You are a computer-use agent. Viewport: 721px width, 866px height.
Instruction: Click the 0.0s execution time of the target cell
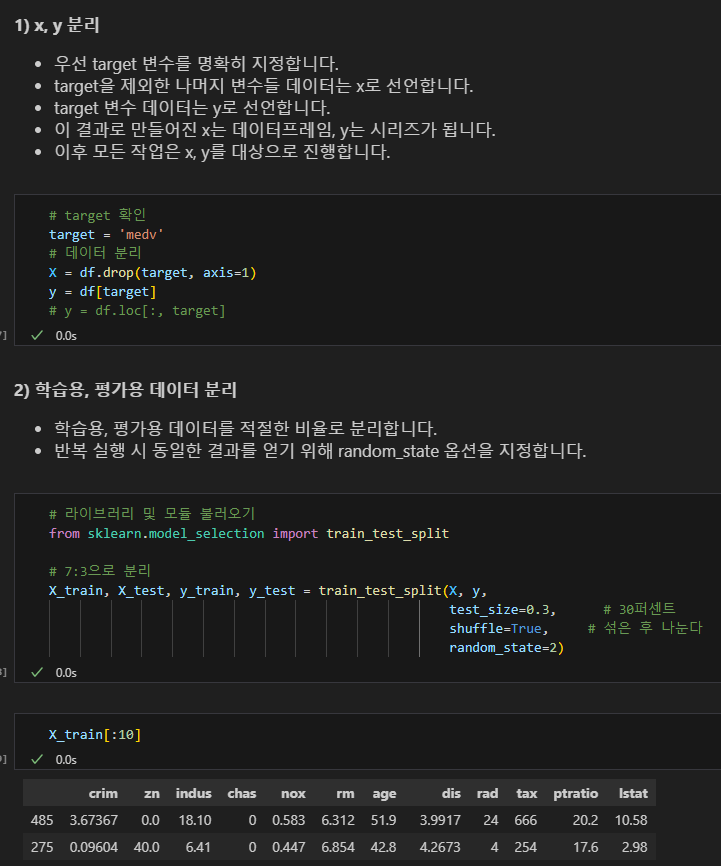pyautogui.click(x=66, y=336)
